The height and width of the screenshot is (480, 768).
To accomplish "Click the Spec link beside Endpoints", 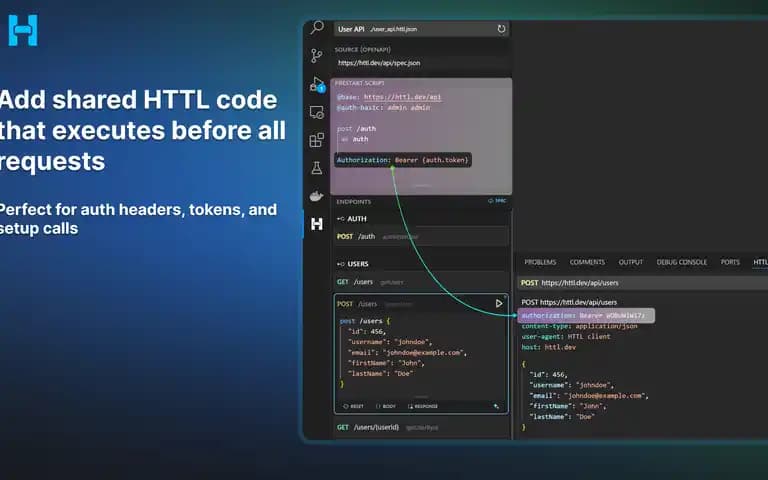I will pos(497,201).
